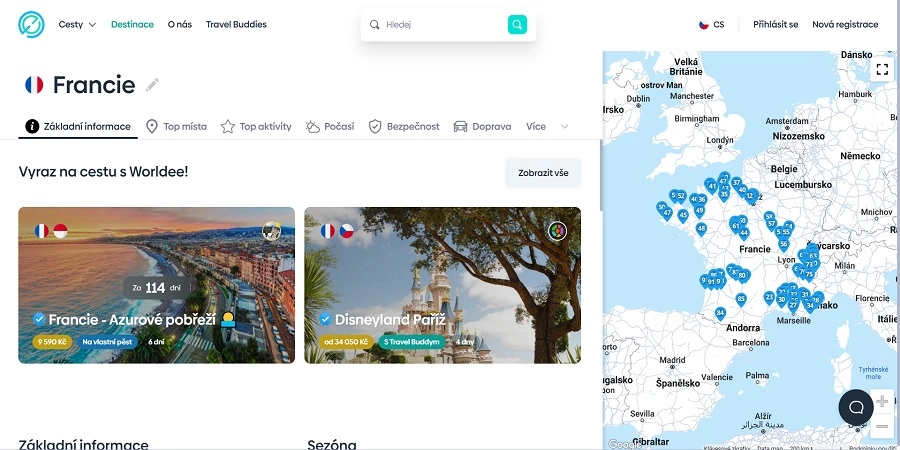Viewport: 900px width, 450px height.
Task: Select the Základní informace tab
Action: click(78, 127)
